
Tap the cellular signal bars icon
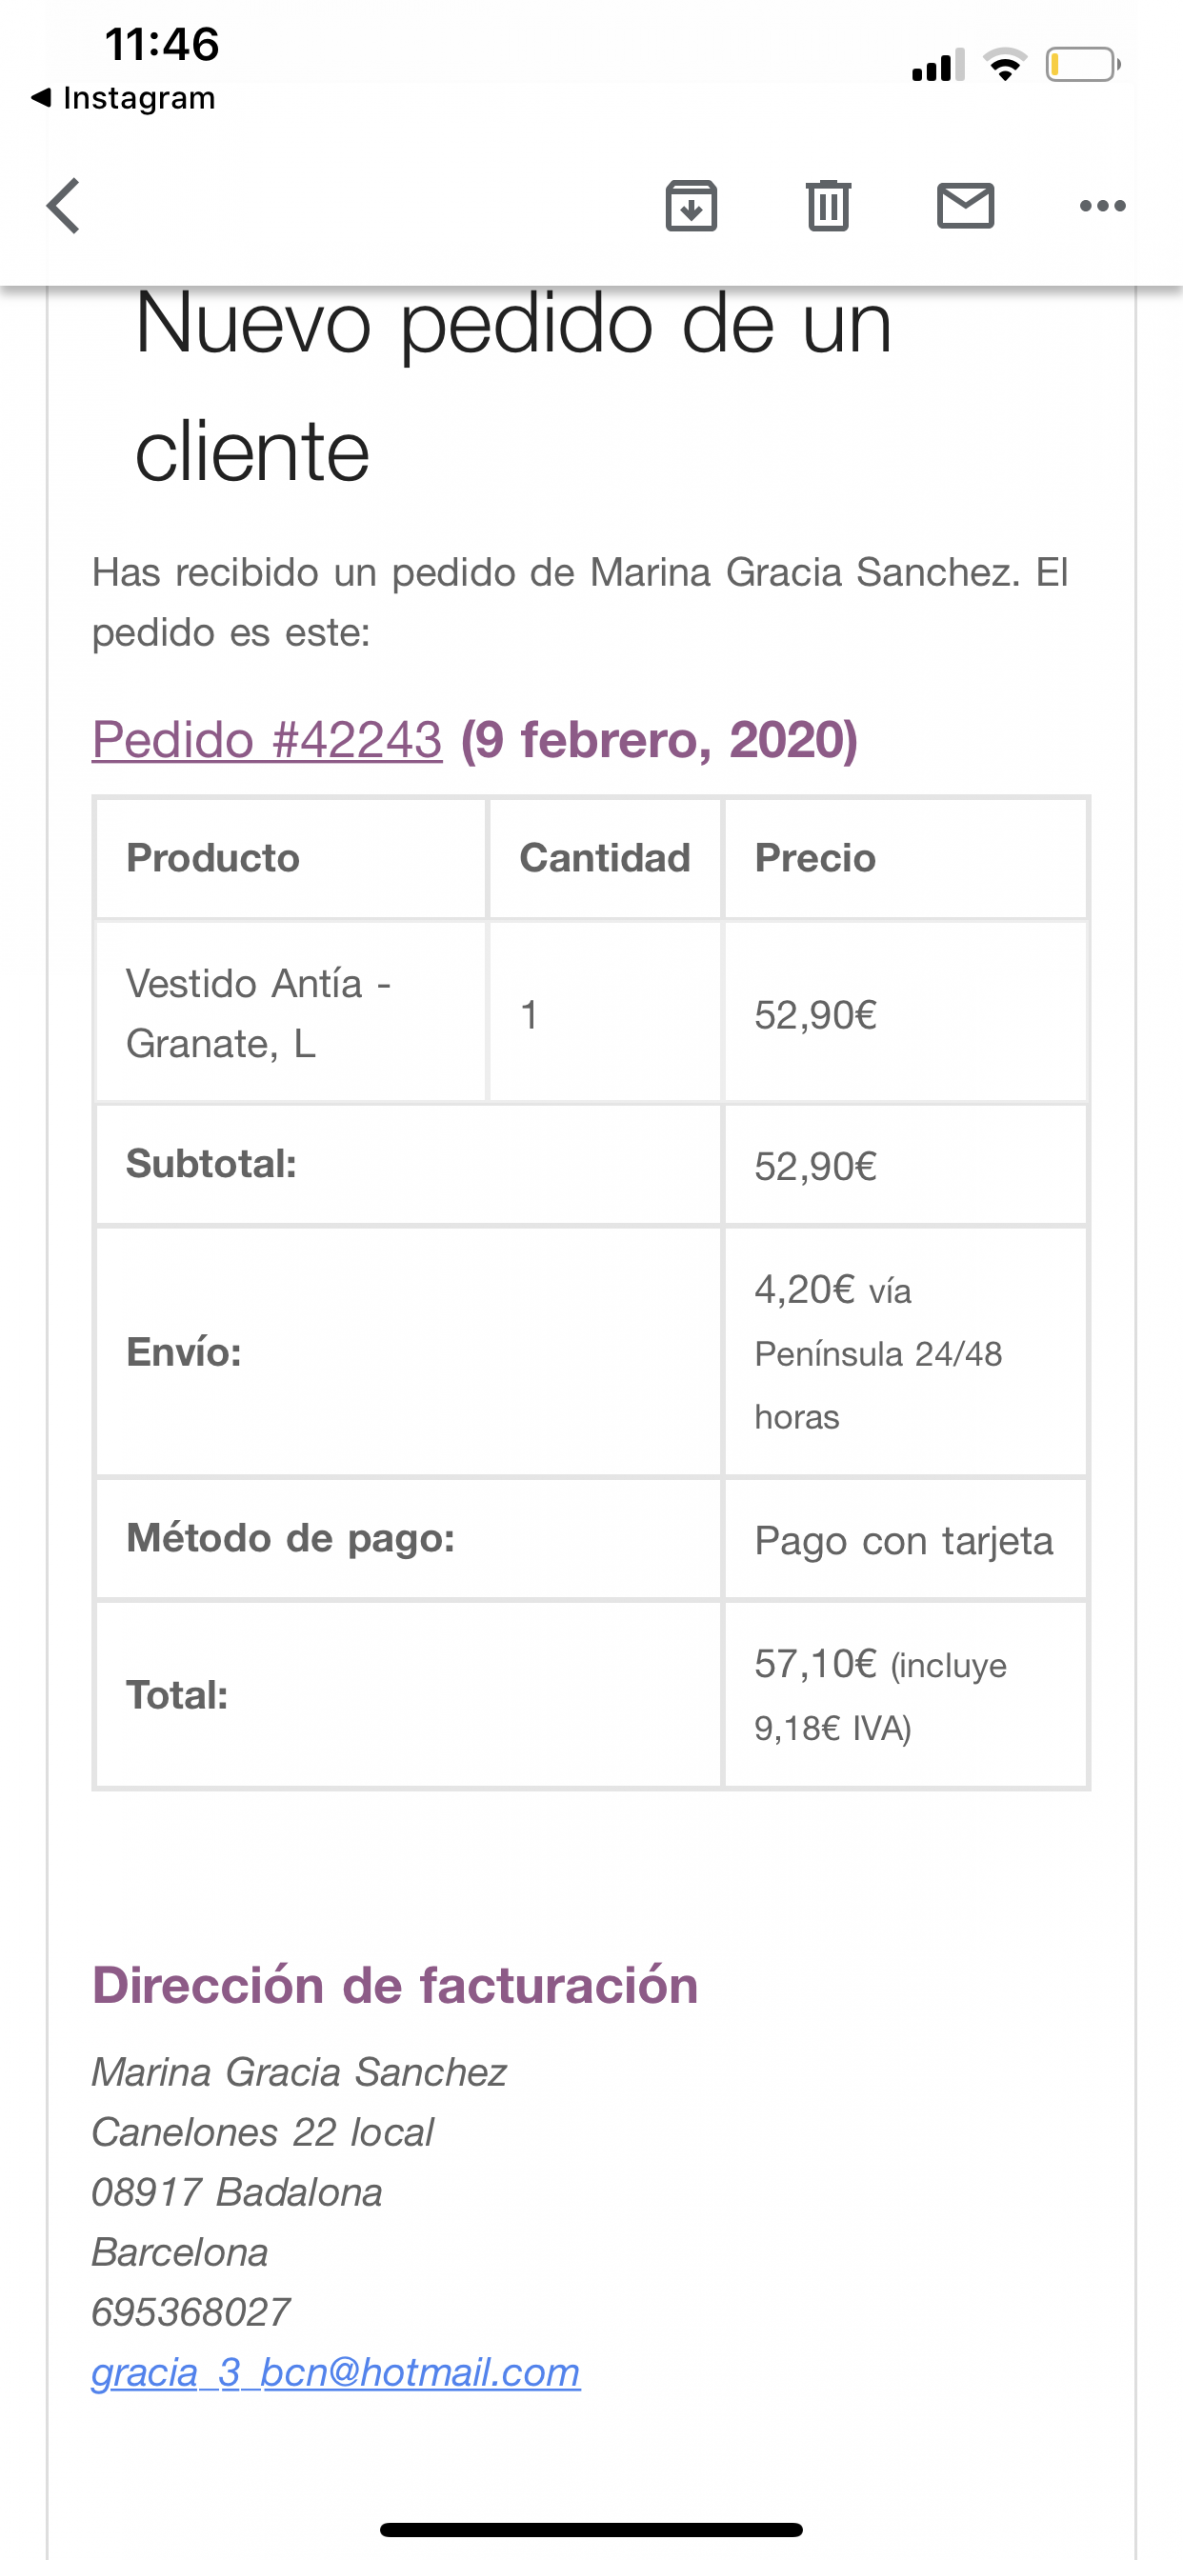click(937, 65)
